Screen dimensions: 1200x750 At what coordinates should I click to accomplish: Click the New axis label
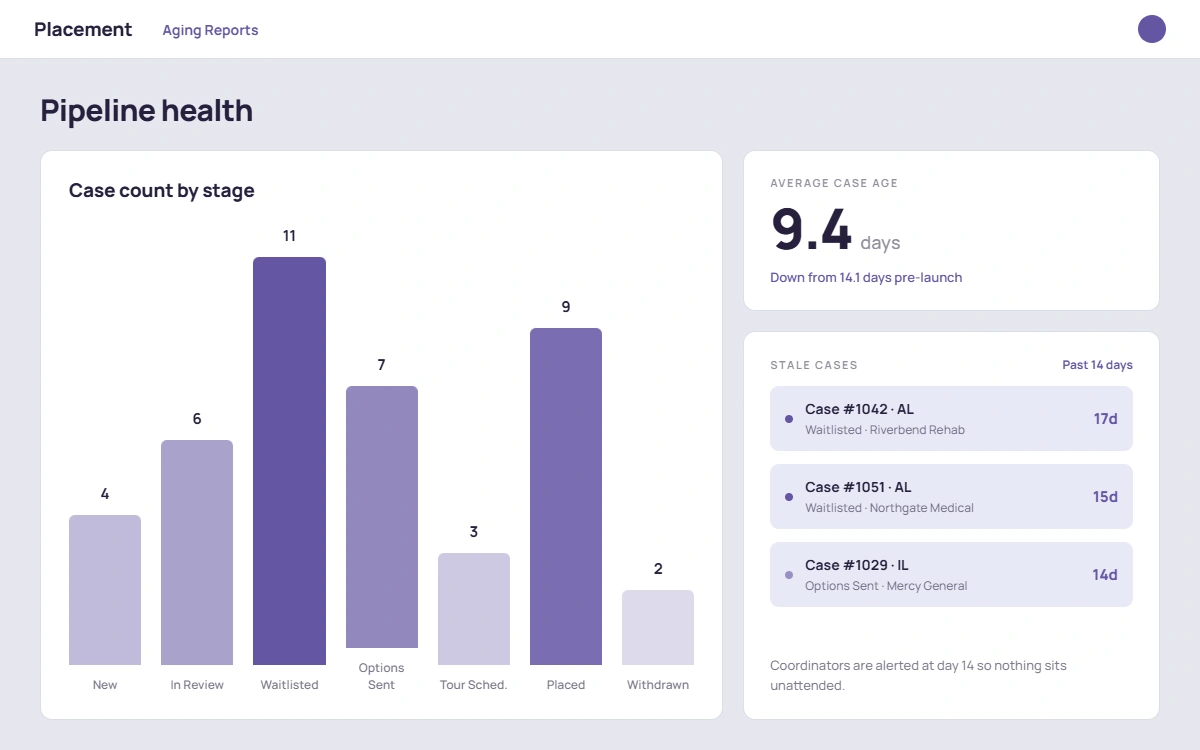coord(105,685)
